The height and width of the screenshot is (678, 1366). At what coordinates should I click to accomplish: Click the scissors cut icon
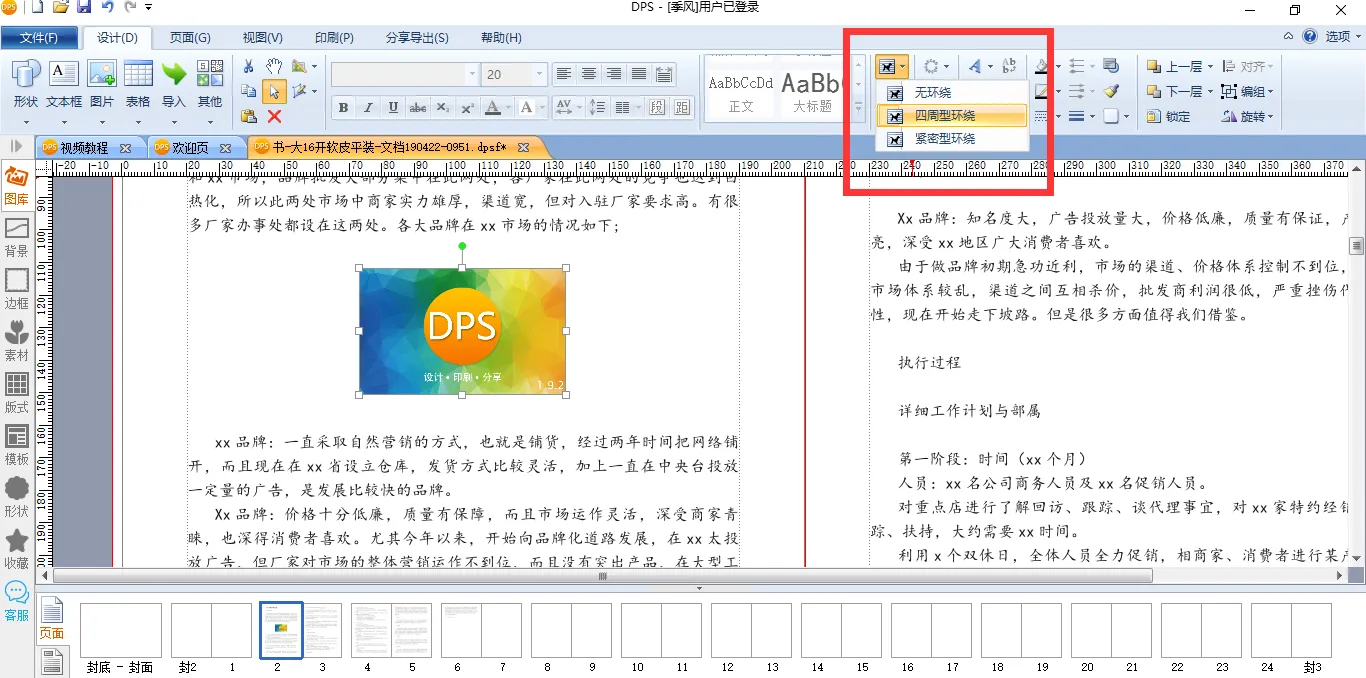coord(248,66)
